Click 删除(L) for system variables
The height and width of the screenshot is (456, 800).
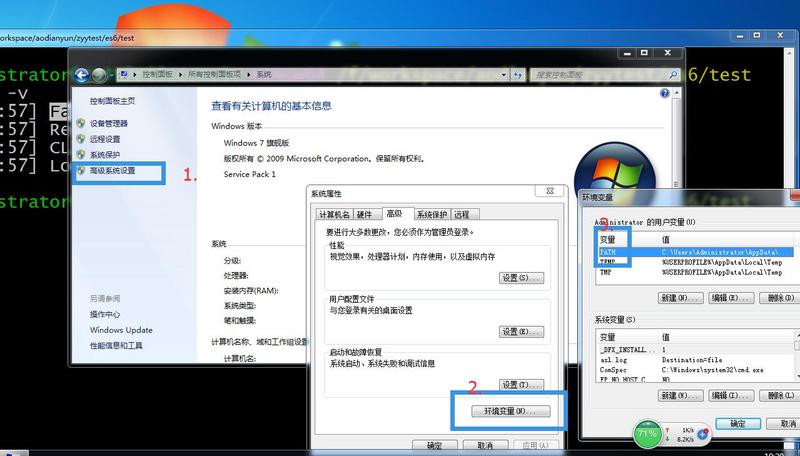780,395
